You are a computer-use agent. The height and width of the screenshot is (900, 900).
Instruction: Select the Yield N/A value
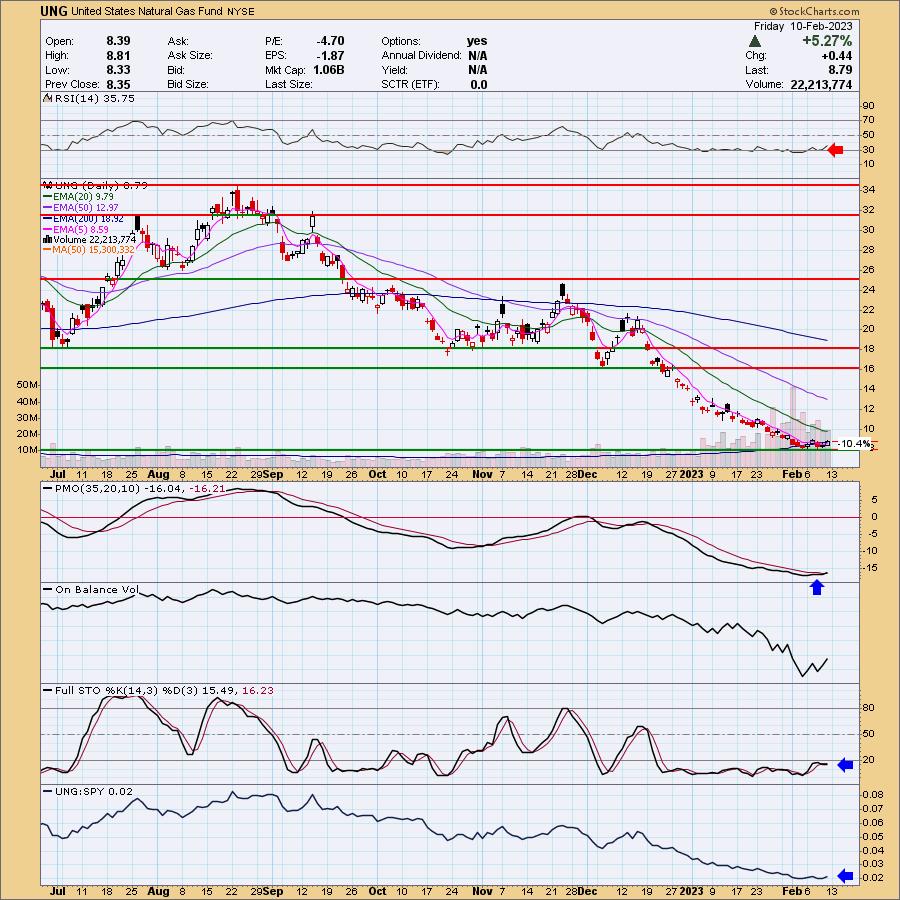478,70
